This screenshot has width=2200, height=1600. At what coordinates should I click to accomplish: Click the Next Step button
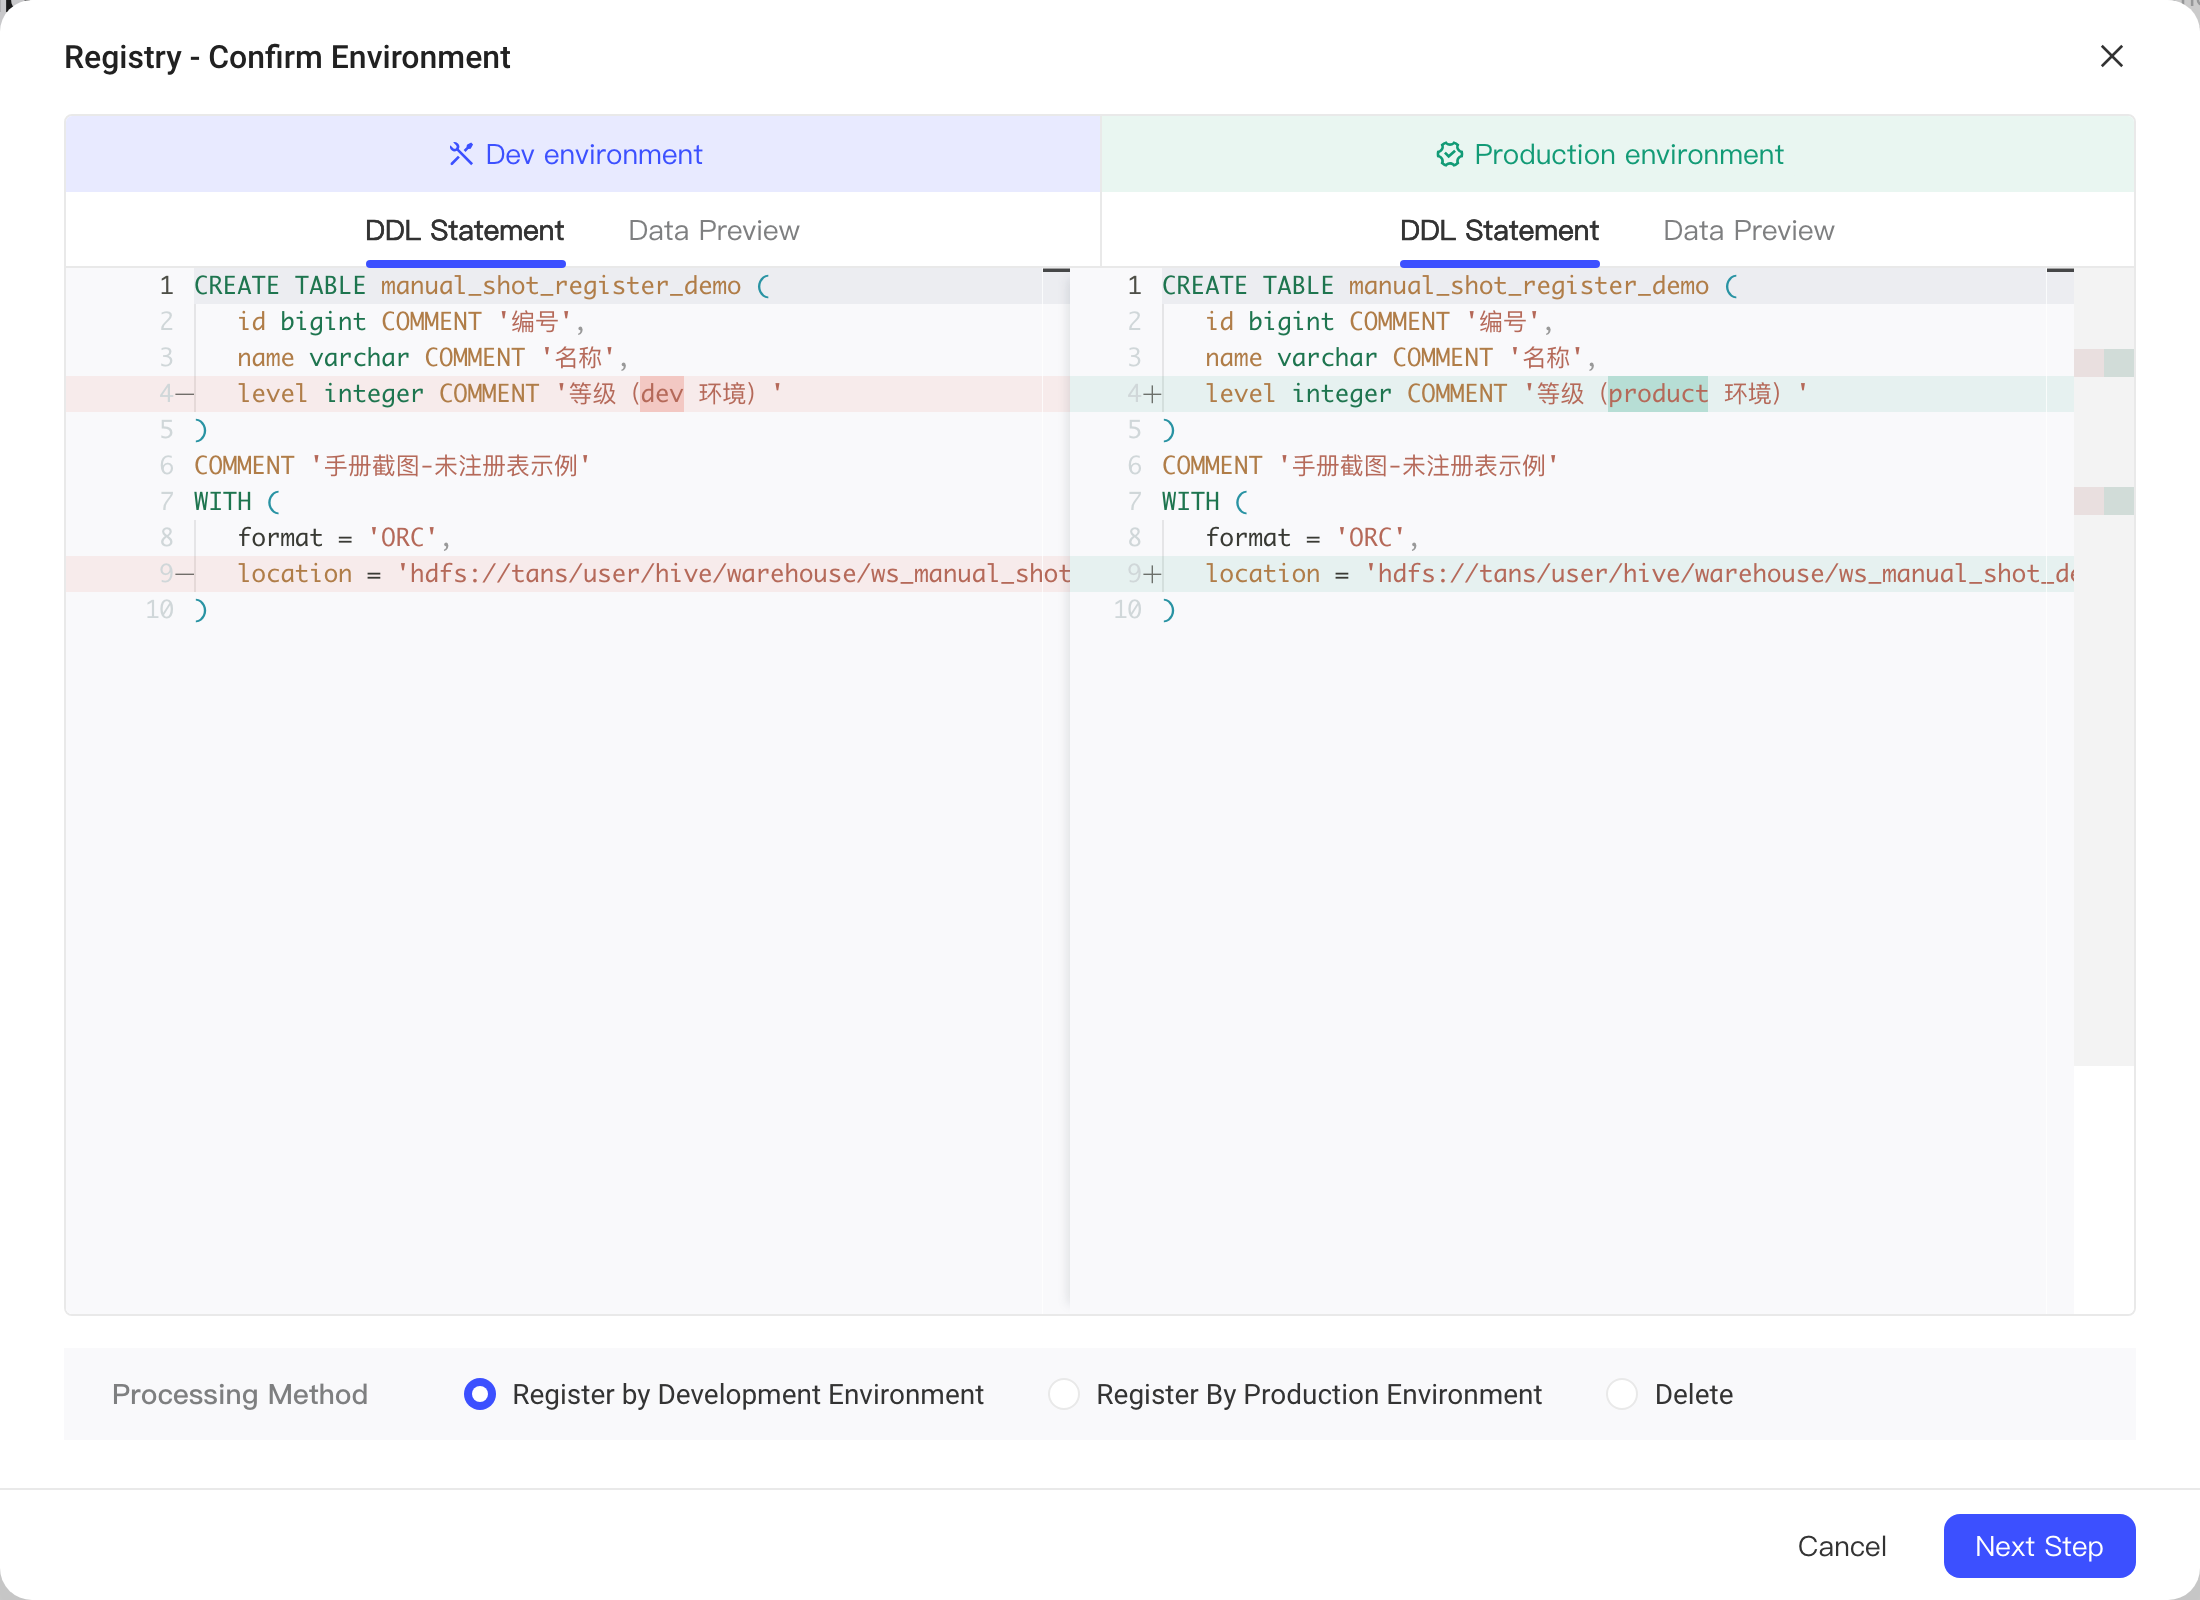[2039, 1546]
